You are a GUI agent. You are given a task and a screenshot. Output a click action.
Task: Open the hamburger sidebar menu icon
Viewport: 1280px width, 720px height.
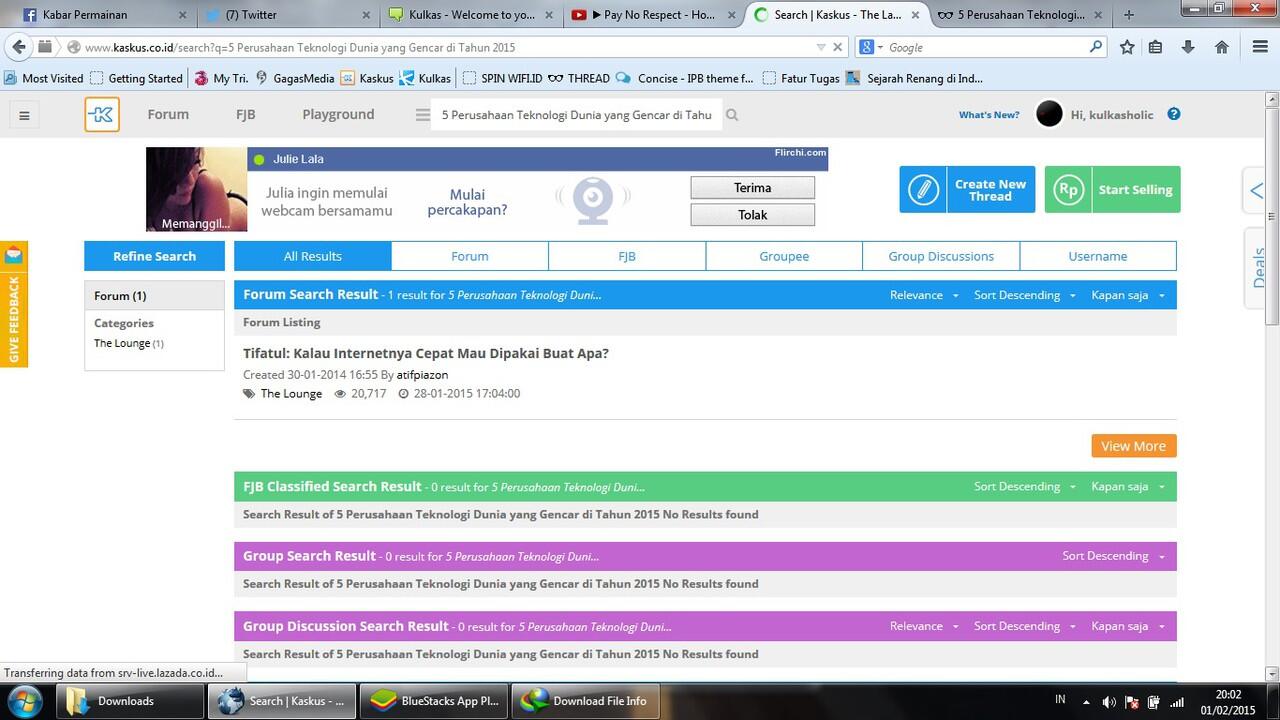tap(24, 115)
